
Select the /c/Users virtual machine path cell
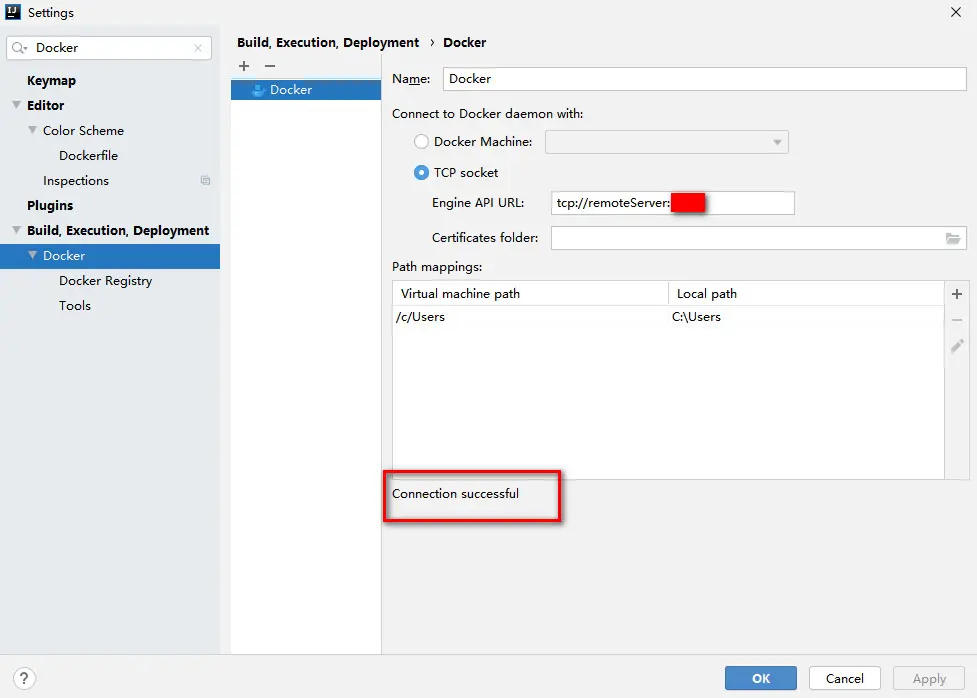pos(530,317)
